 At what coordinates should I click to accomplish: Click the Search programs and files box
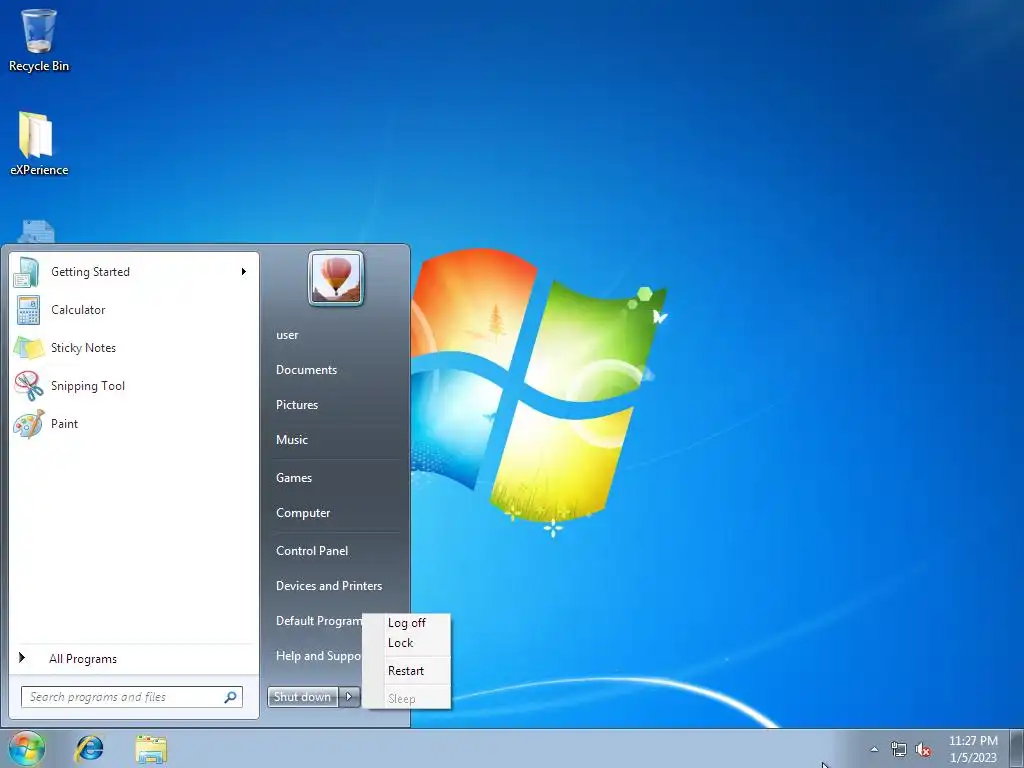(132, 697)
